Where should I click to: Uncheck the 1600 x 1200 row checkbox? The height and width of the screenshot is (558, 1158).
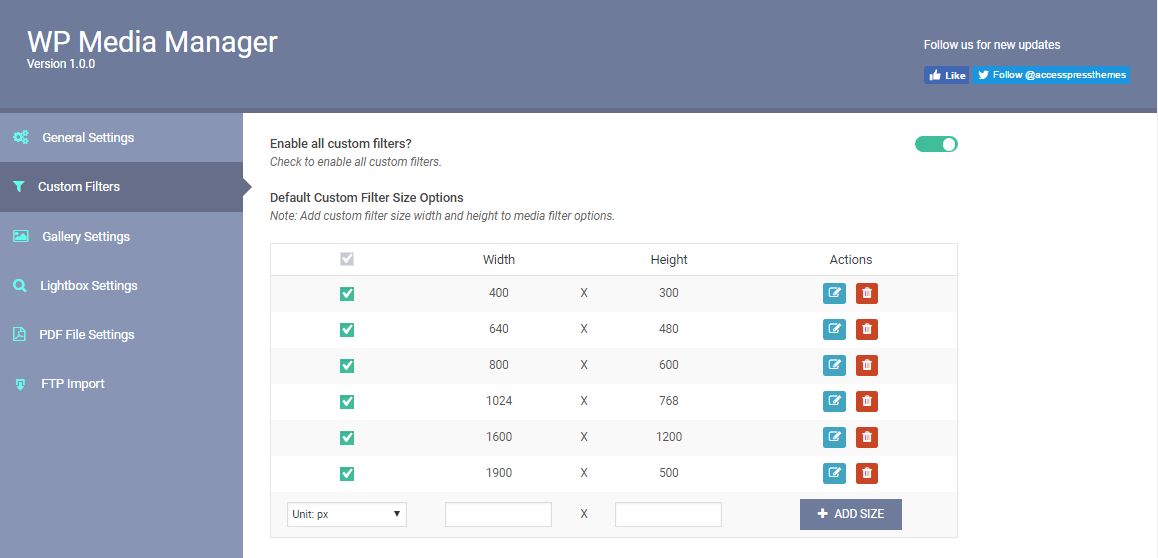coord(346,438)
